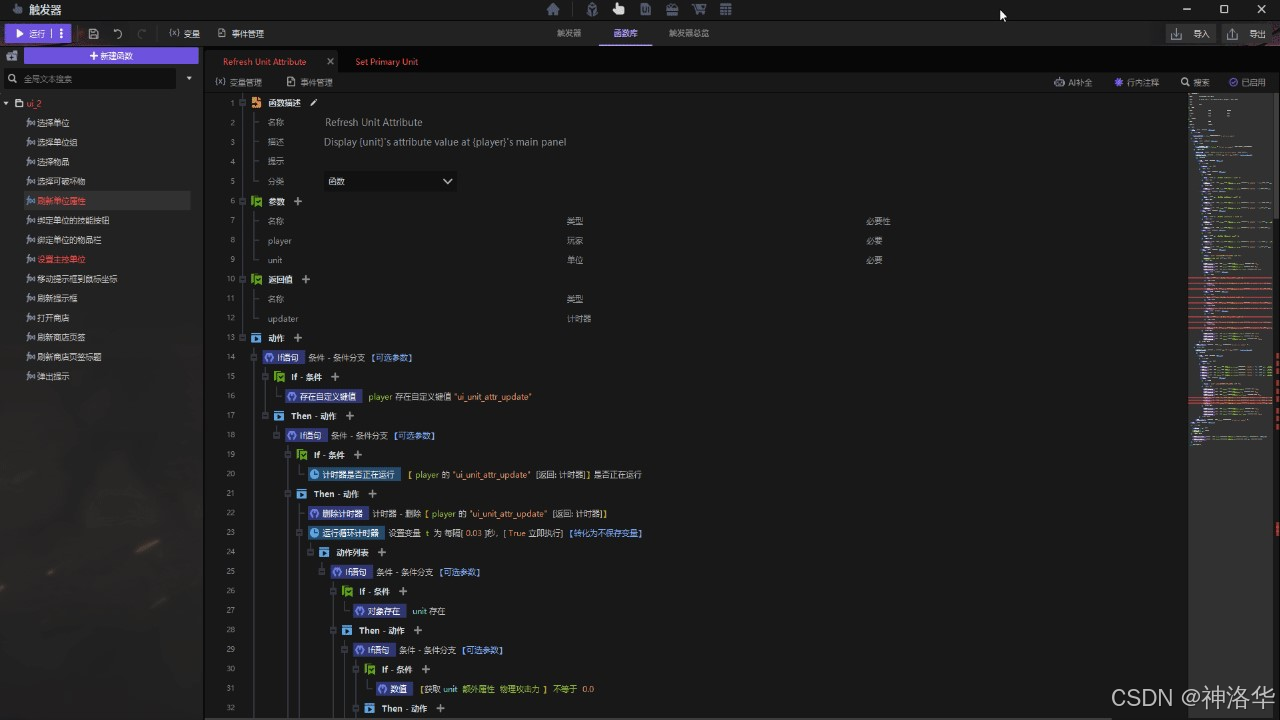Select 打开商店 function in the tree
This screenshot has width=1280, height=720.
tap(53, 318)
